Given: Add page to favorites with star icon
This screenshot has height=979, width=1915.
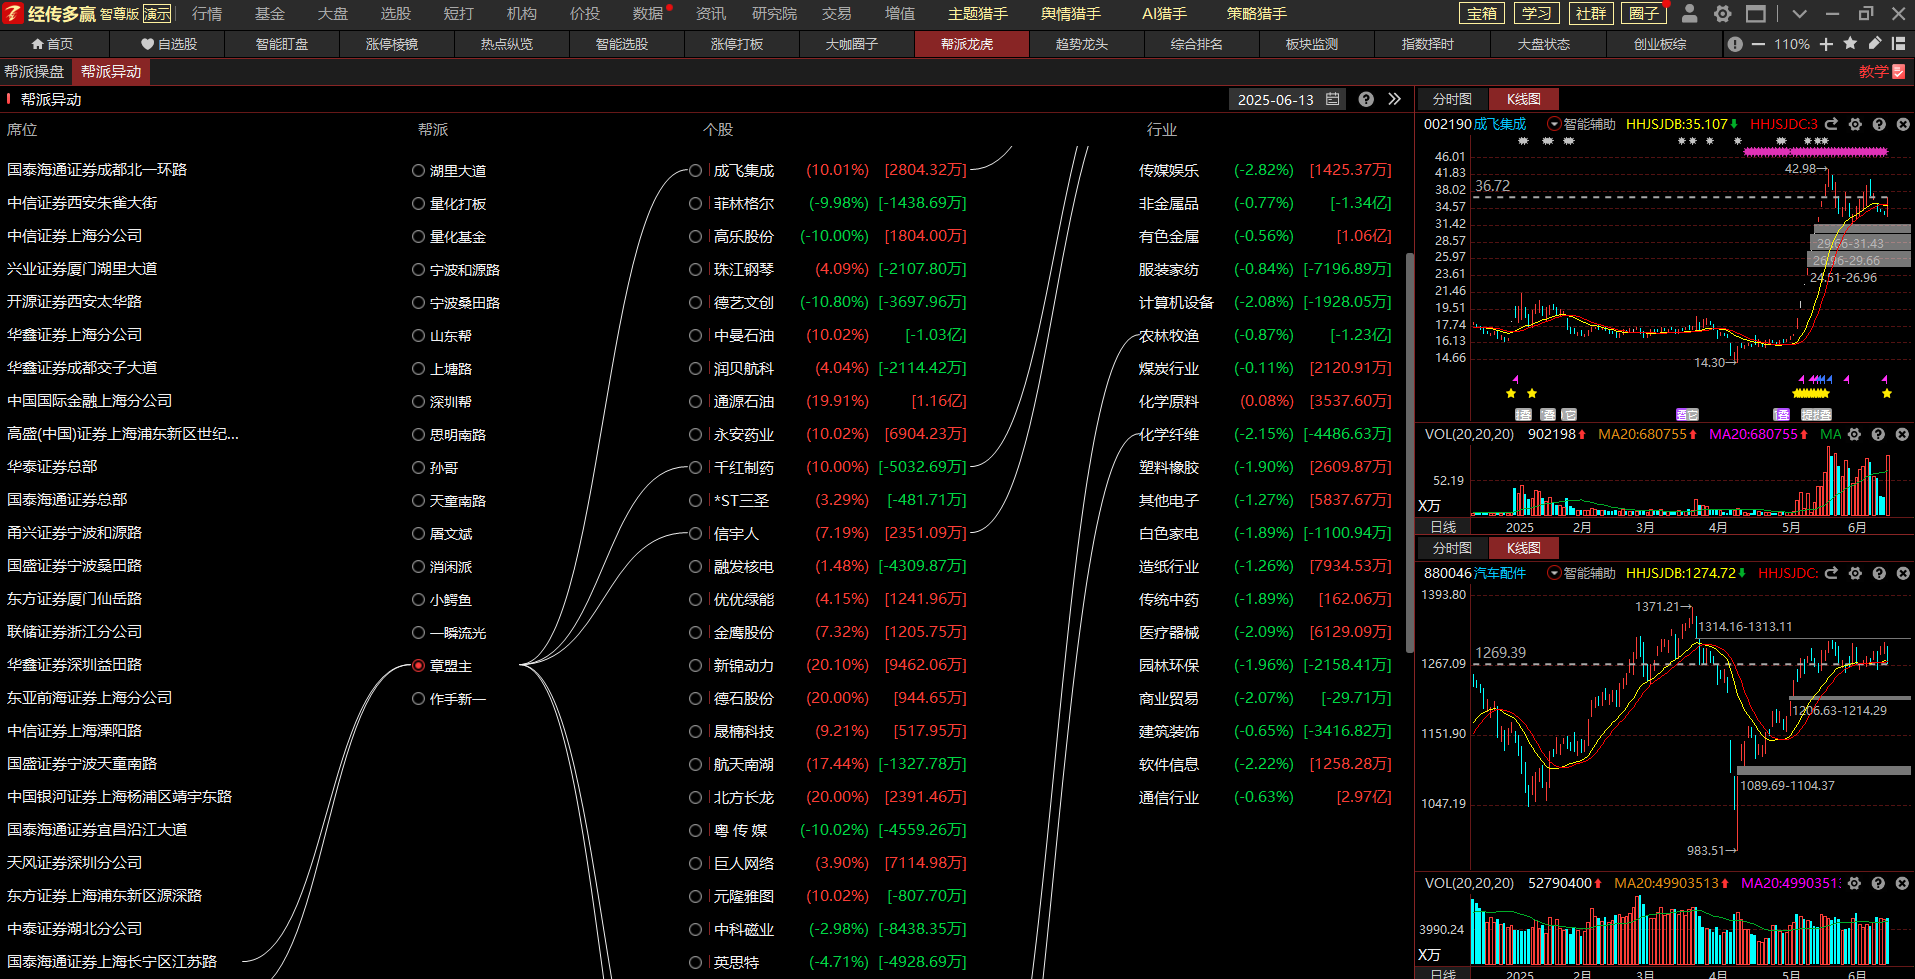Looking at the screenshot, I should pyautogui.click(x=1850, y=44).
